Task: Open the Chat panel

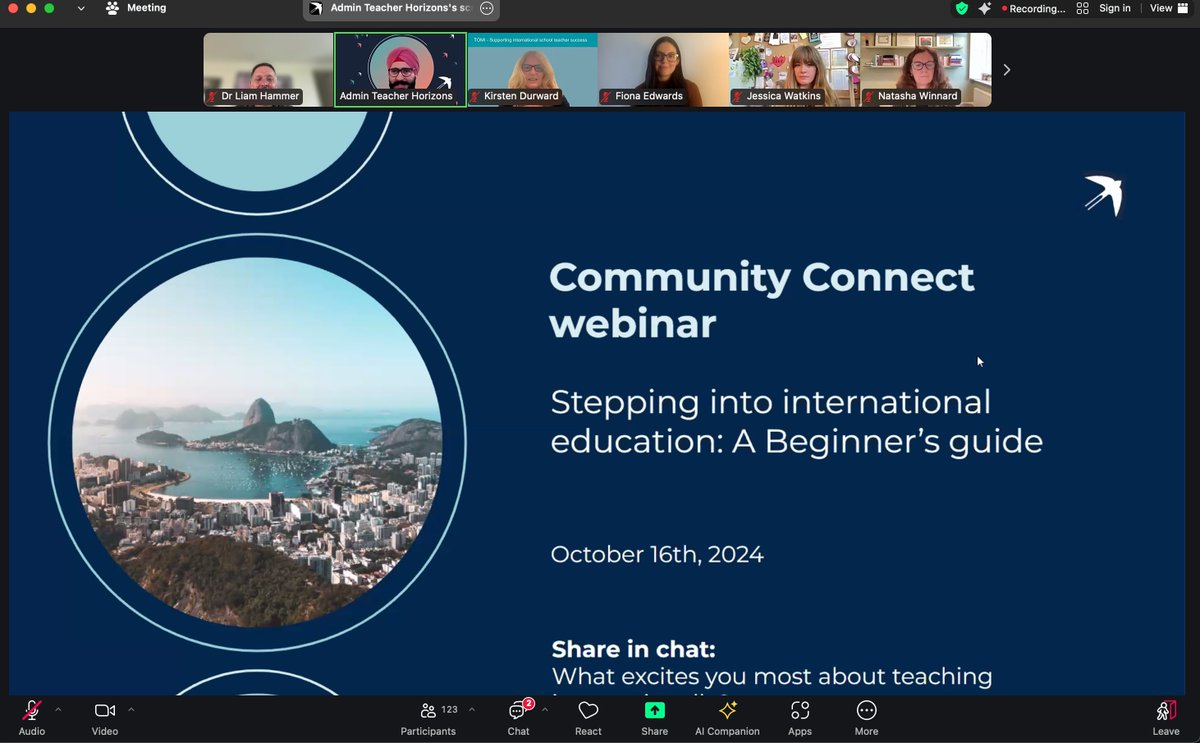Action: click(x=518, y=717)
